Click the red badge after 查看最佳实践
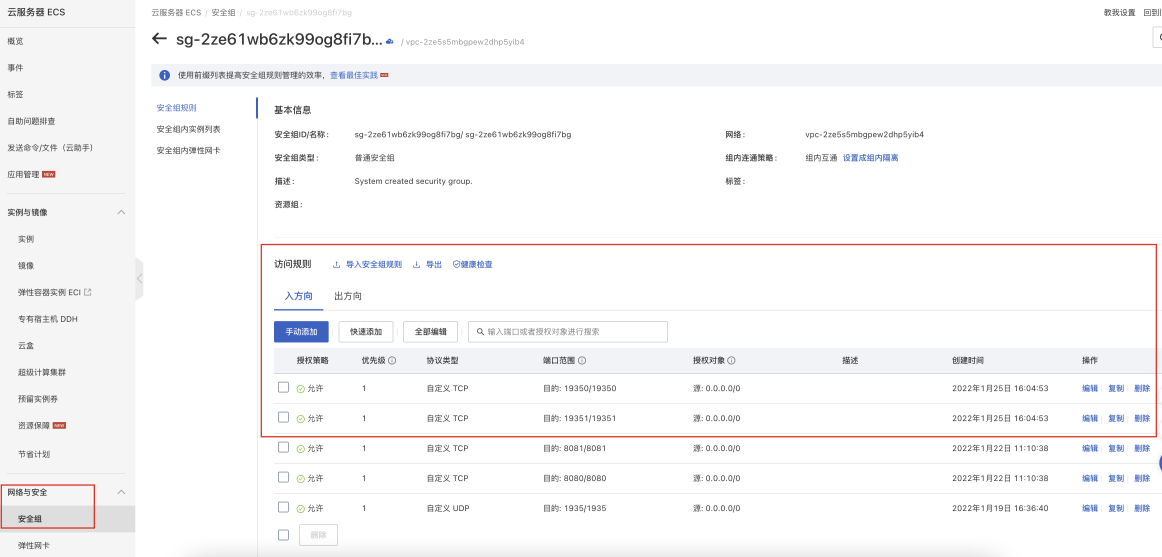This screenshot has width=1162, height=557. (385, 76)
